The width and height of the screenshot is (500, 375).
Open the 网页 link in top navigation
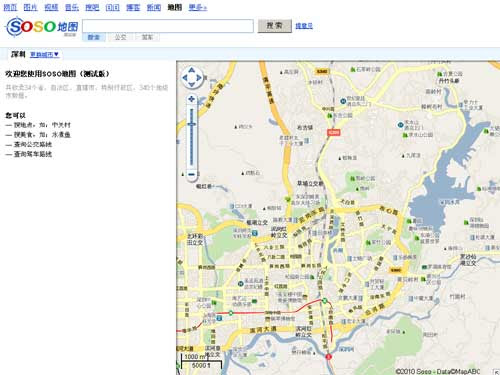click(10, 7)
